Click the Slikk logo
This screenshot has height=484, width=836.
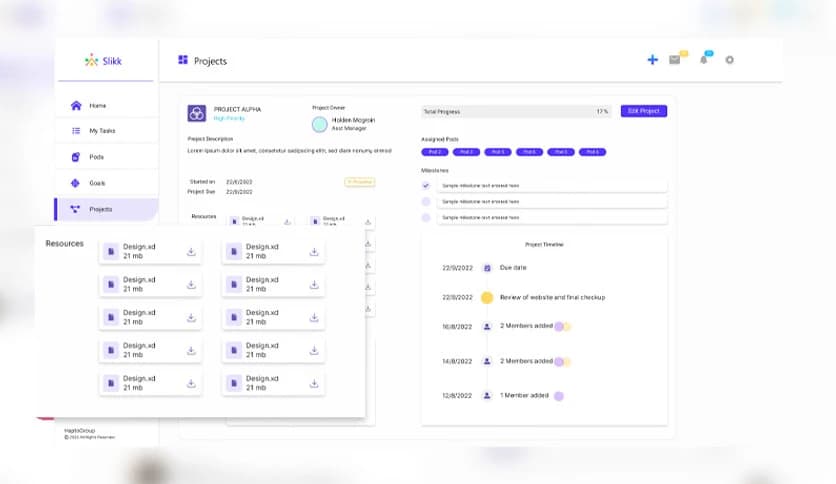click(103, 61)
